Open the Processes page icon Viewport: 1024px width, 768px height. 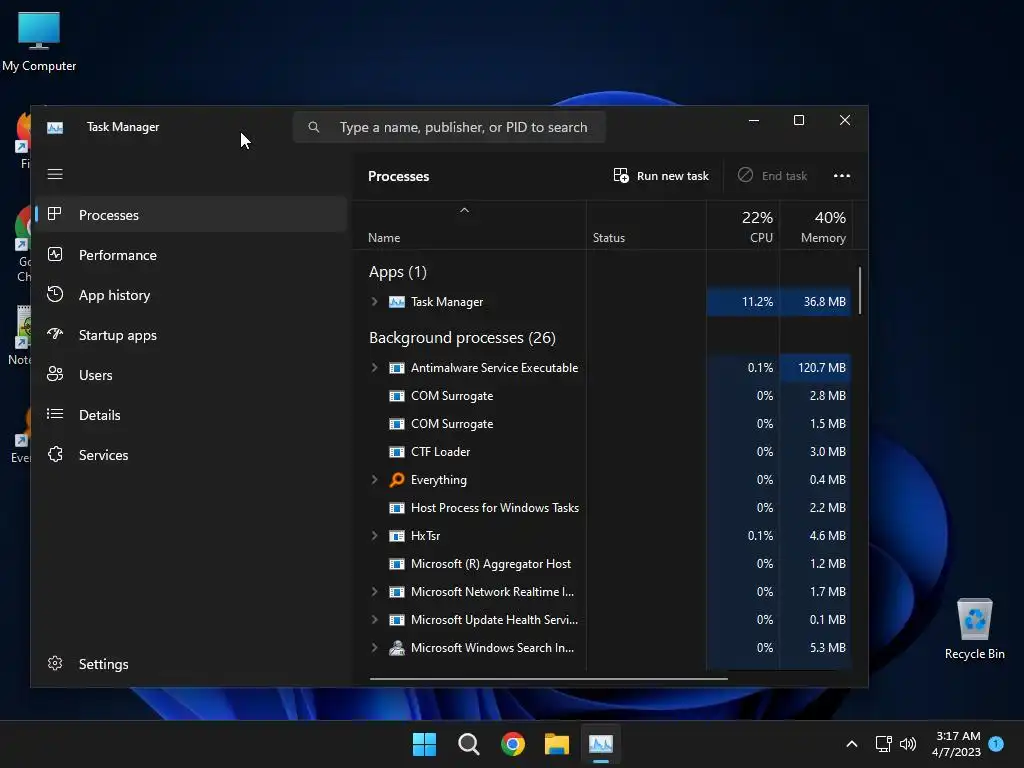pos(55,214)
